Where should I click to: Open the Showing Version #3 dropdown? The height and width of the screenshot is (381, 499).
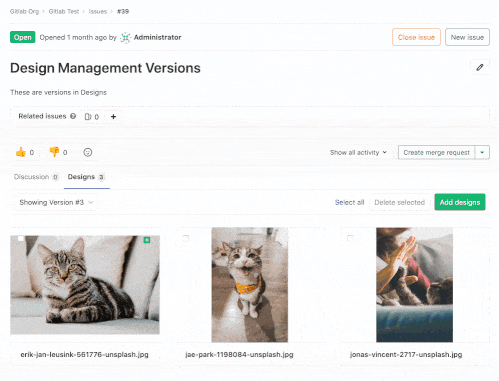(x=56, y=202)
